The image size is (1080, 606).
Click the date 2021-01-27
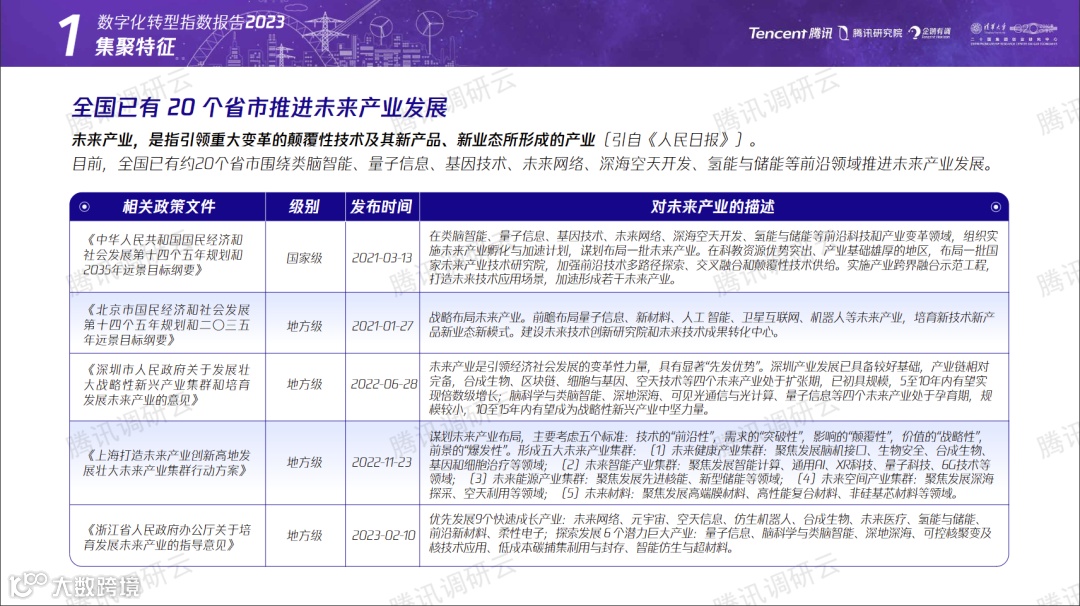(x=382, y=326)
